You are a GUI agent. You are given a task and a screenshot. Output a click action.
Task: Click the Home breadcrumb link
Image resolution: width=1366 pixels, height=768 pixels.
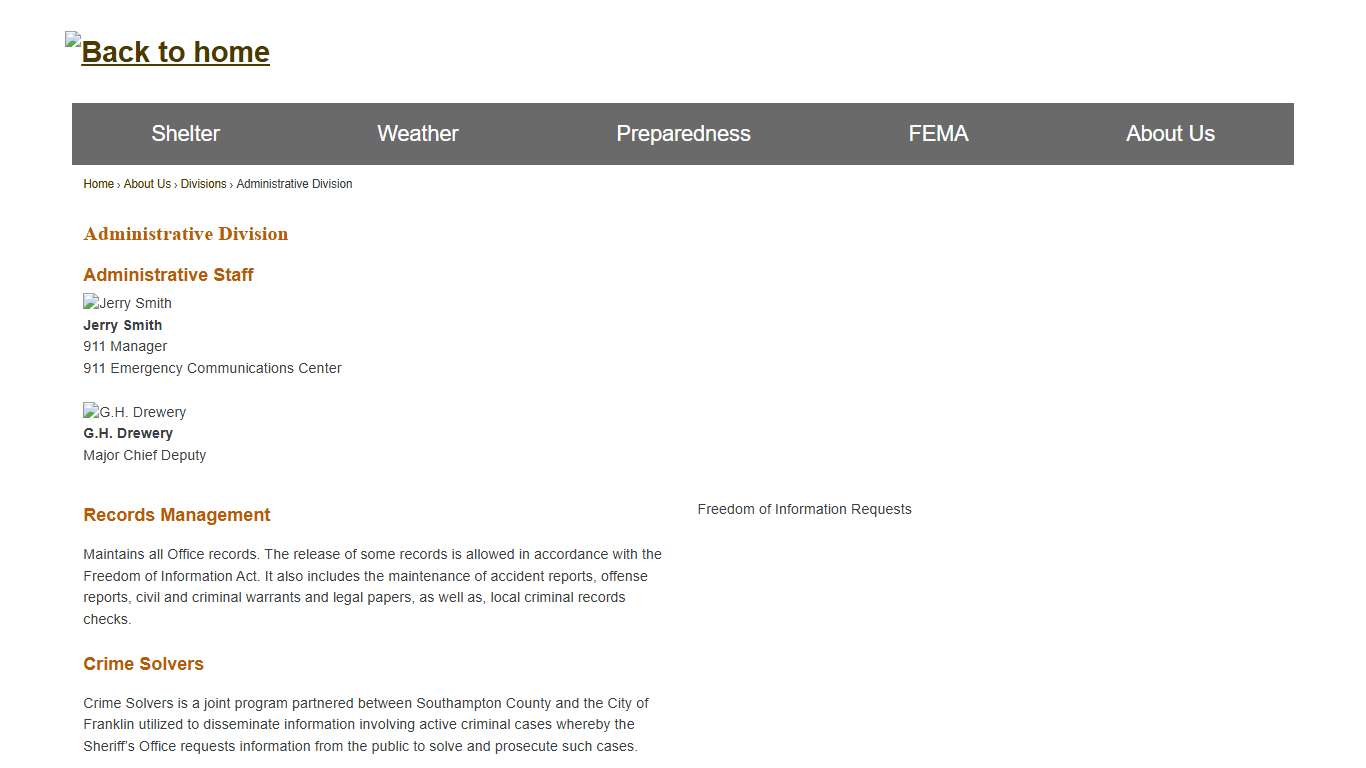98,184
